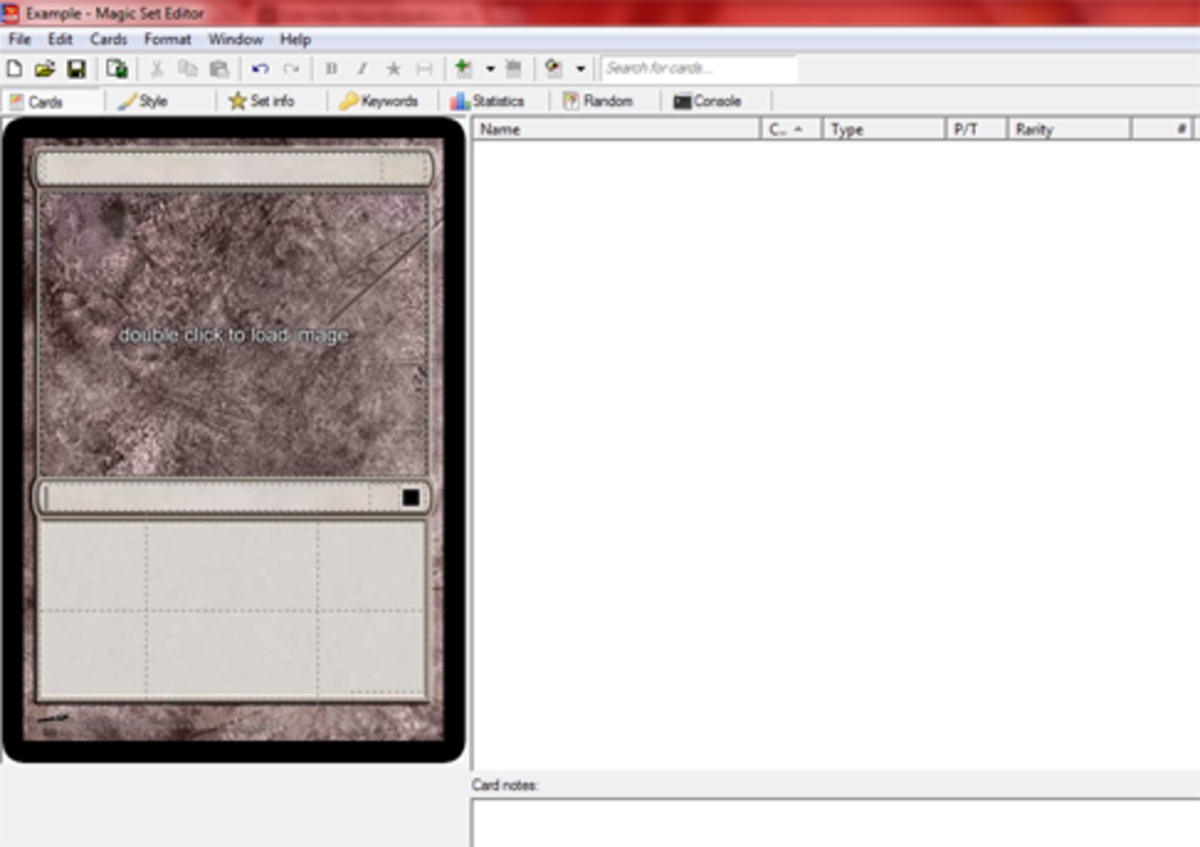Open a set with the folder icon

(x=44, y=69)
